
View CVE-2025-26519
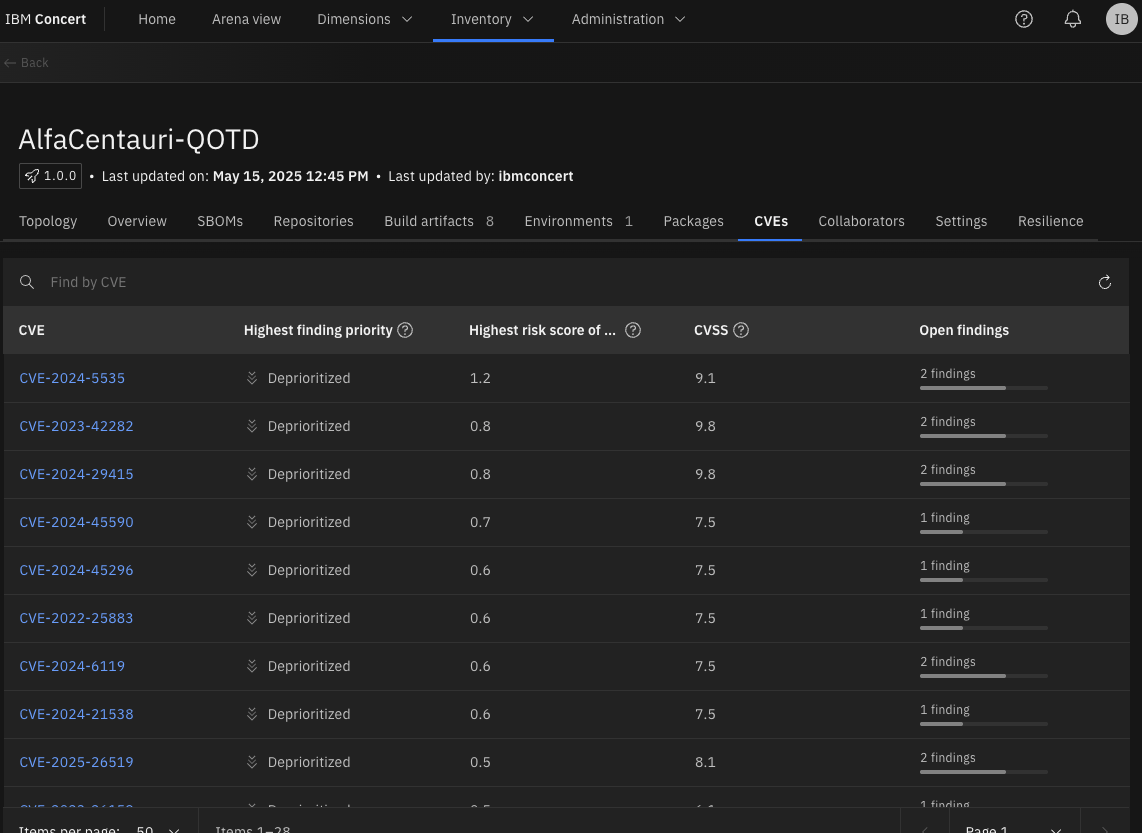(76, 762)
